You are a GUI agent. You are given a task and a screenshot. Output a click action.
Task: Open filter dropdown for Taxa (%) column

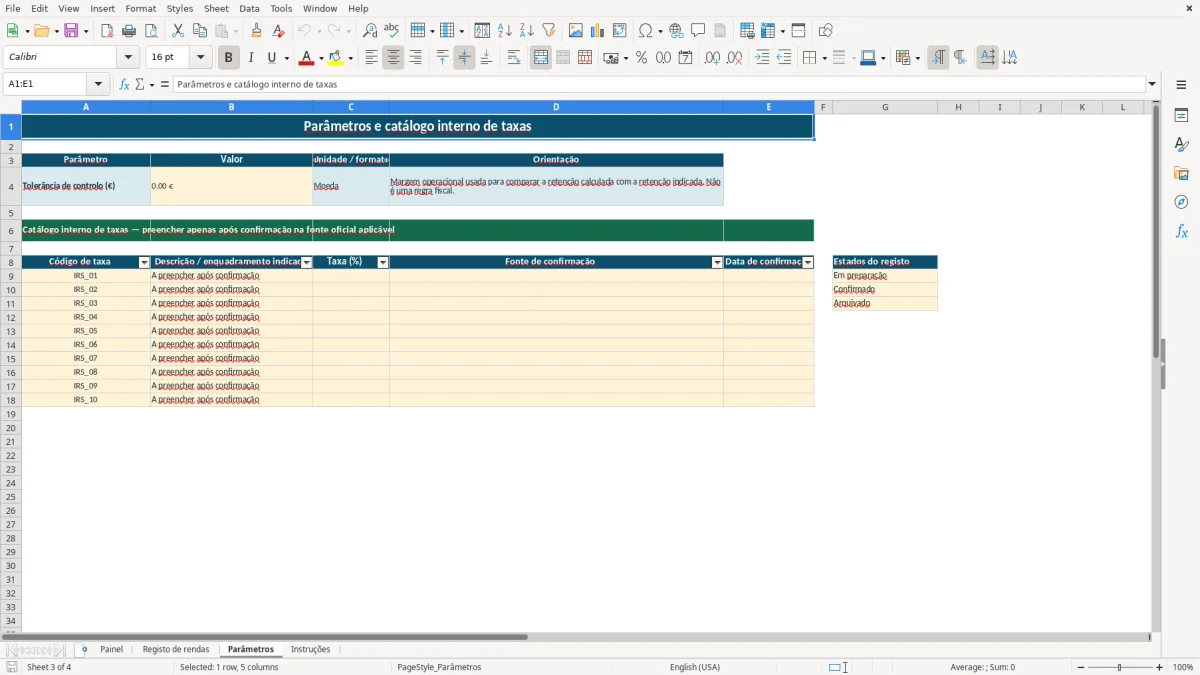pyautogui.click(x=383, y=262)
